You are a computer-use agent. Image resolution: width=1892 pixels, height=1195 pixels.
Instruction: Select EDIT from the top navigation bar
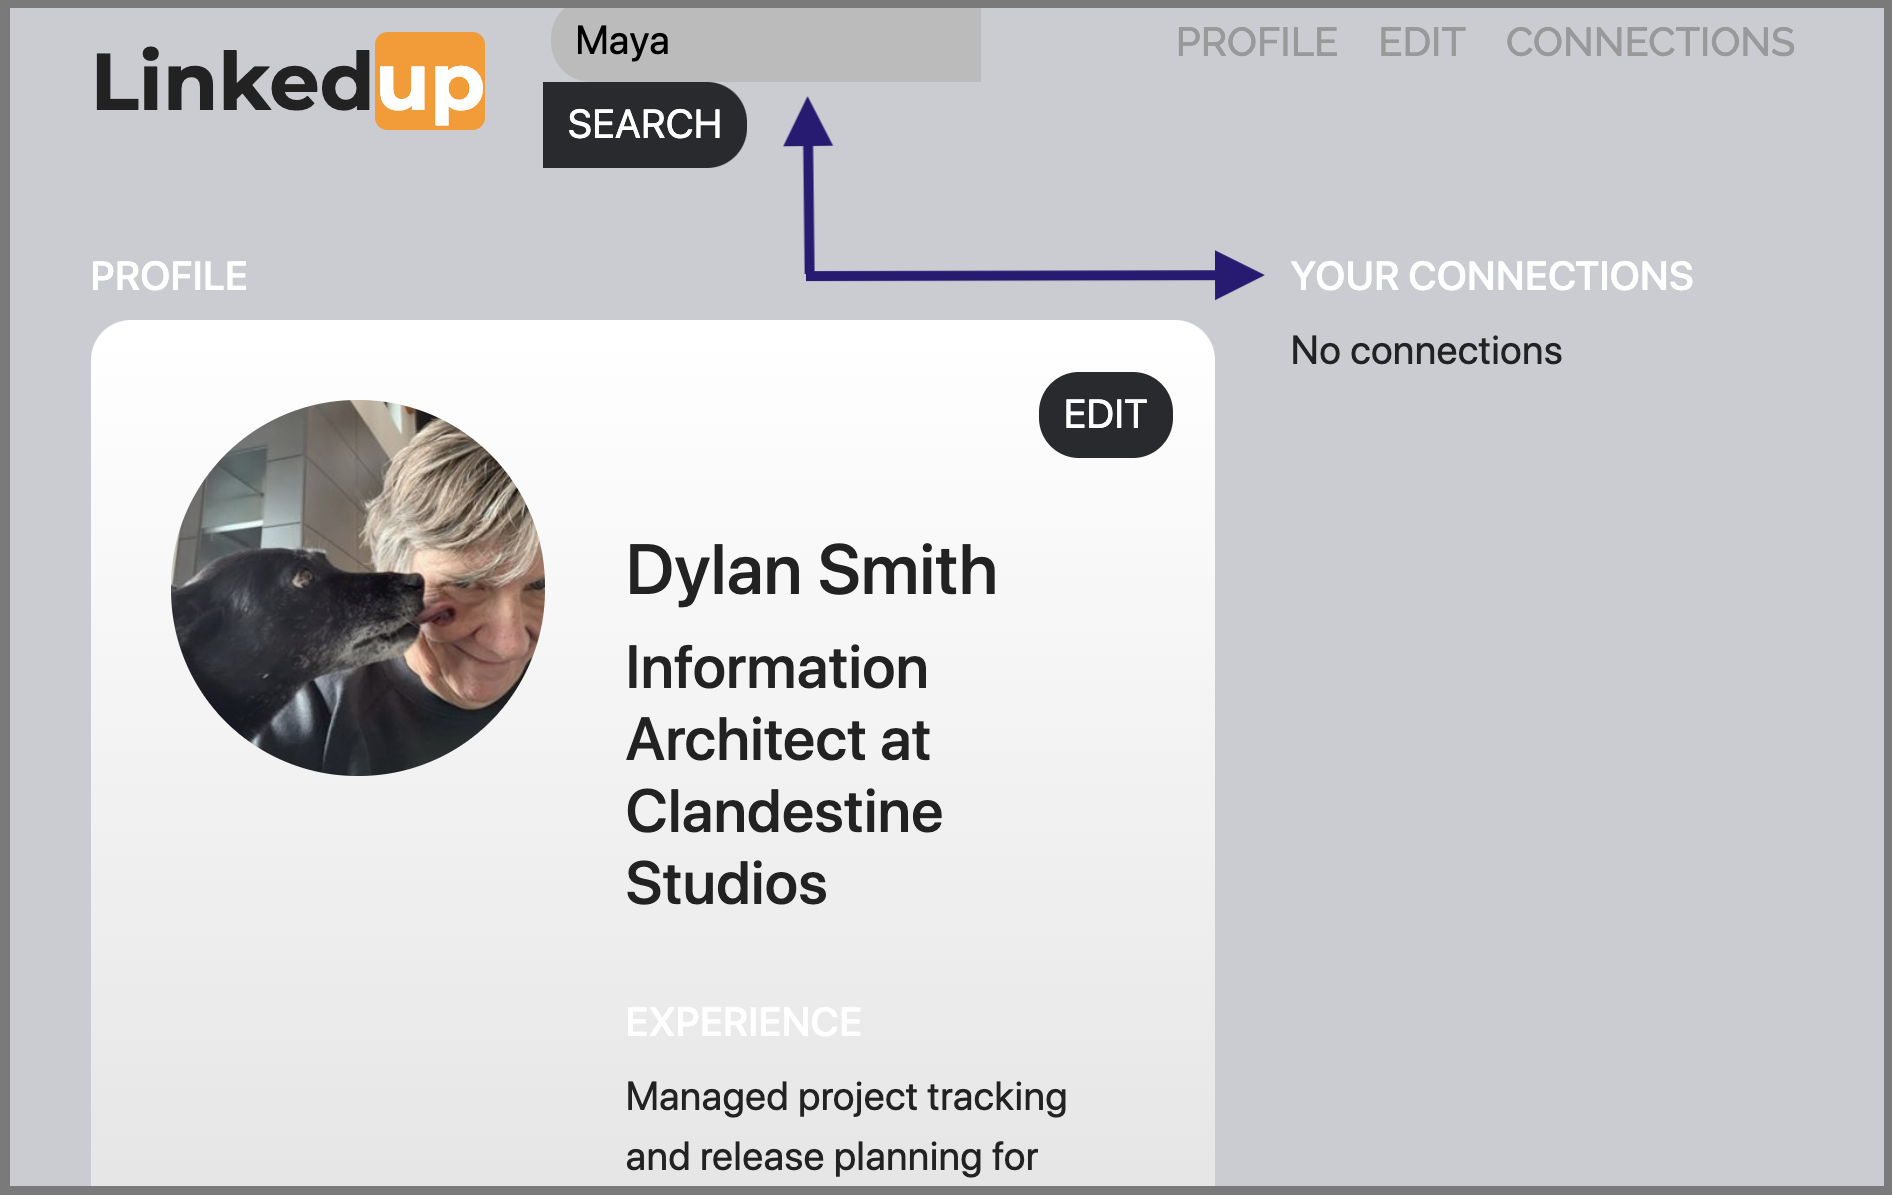point(1423,42)
